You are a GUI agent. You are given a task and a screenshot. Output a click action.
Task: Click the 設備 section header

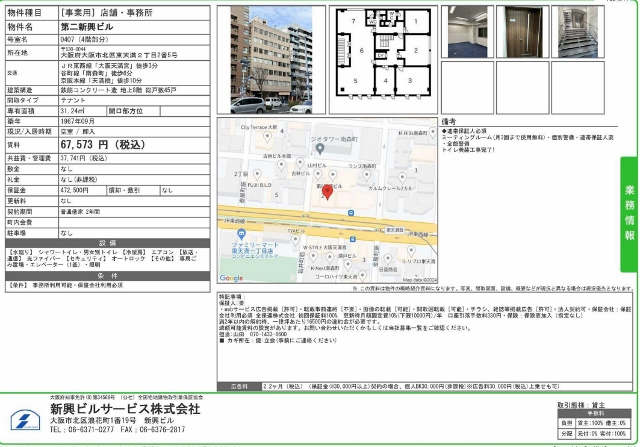tap(107, 242)
